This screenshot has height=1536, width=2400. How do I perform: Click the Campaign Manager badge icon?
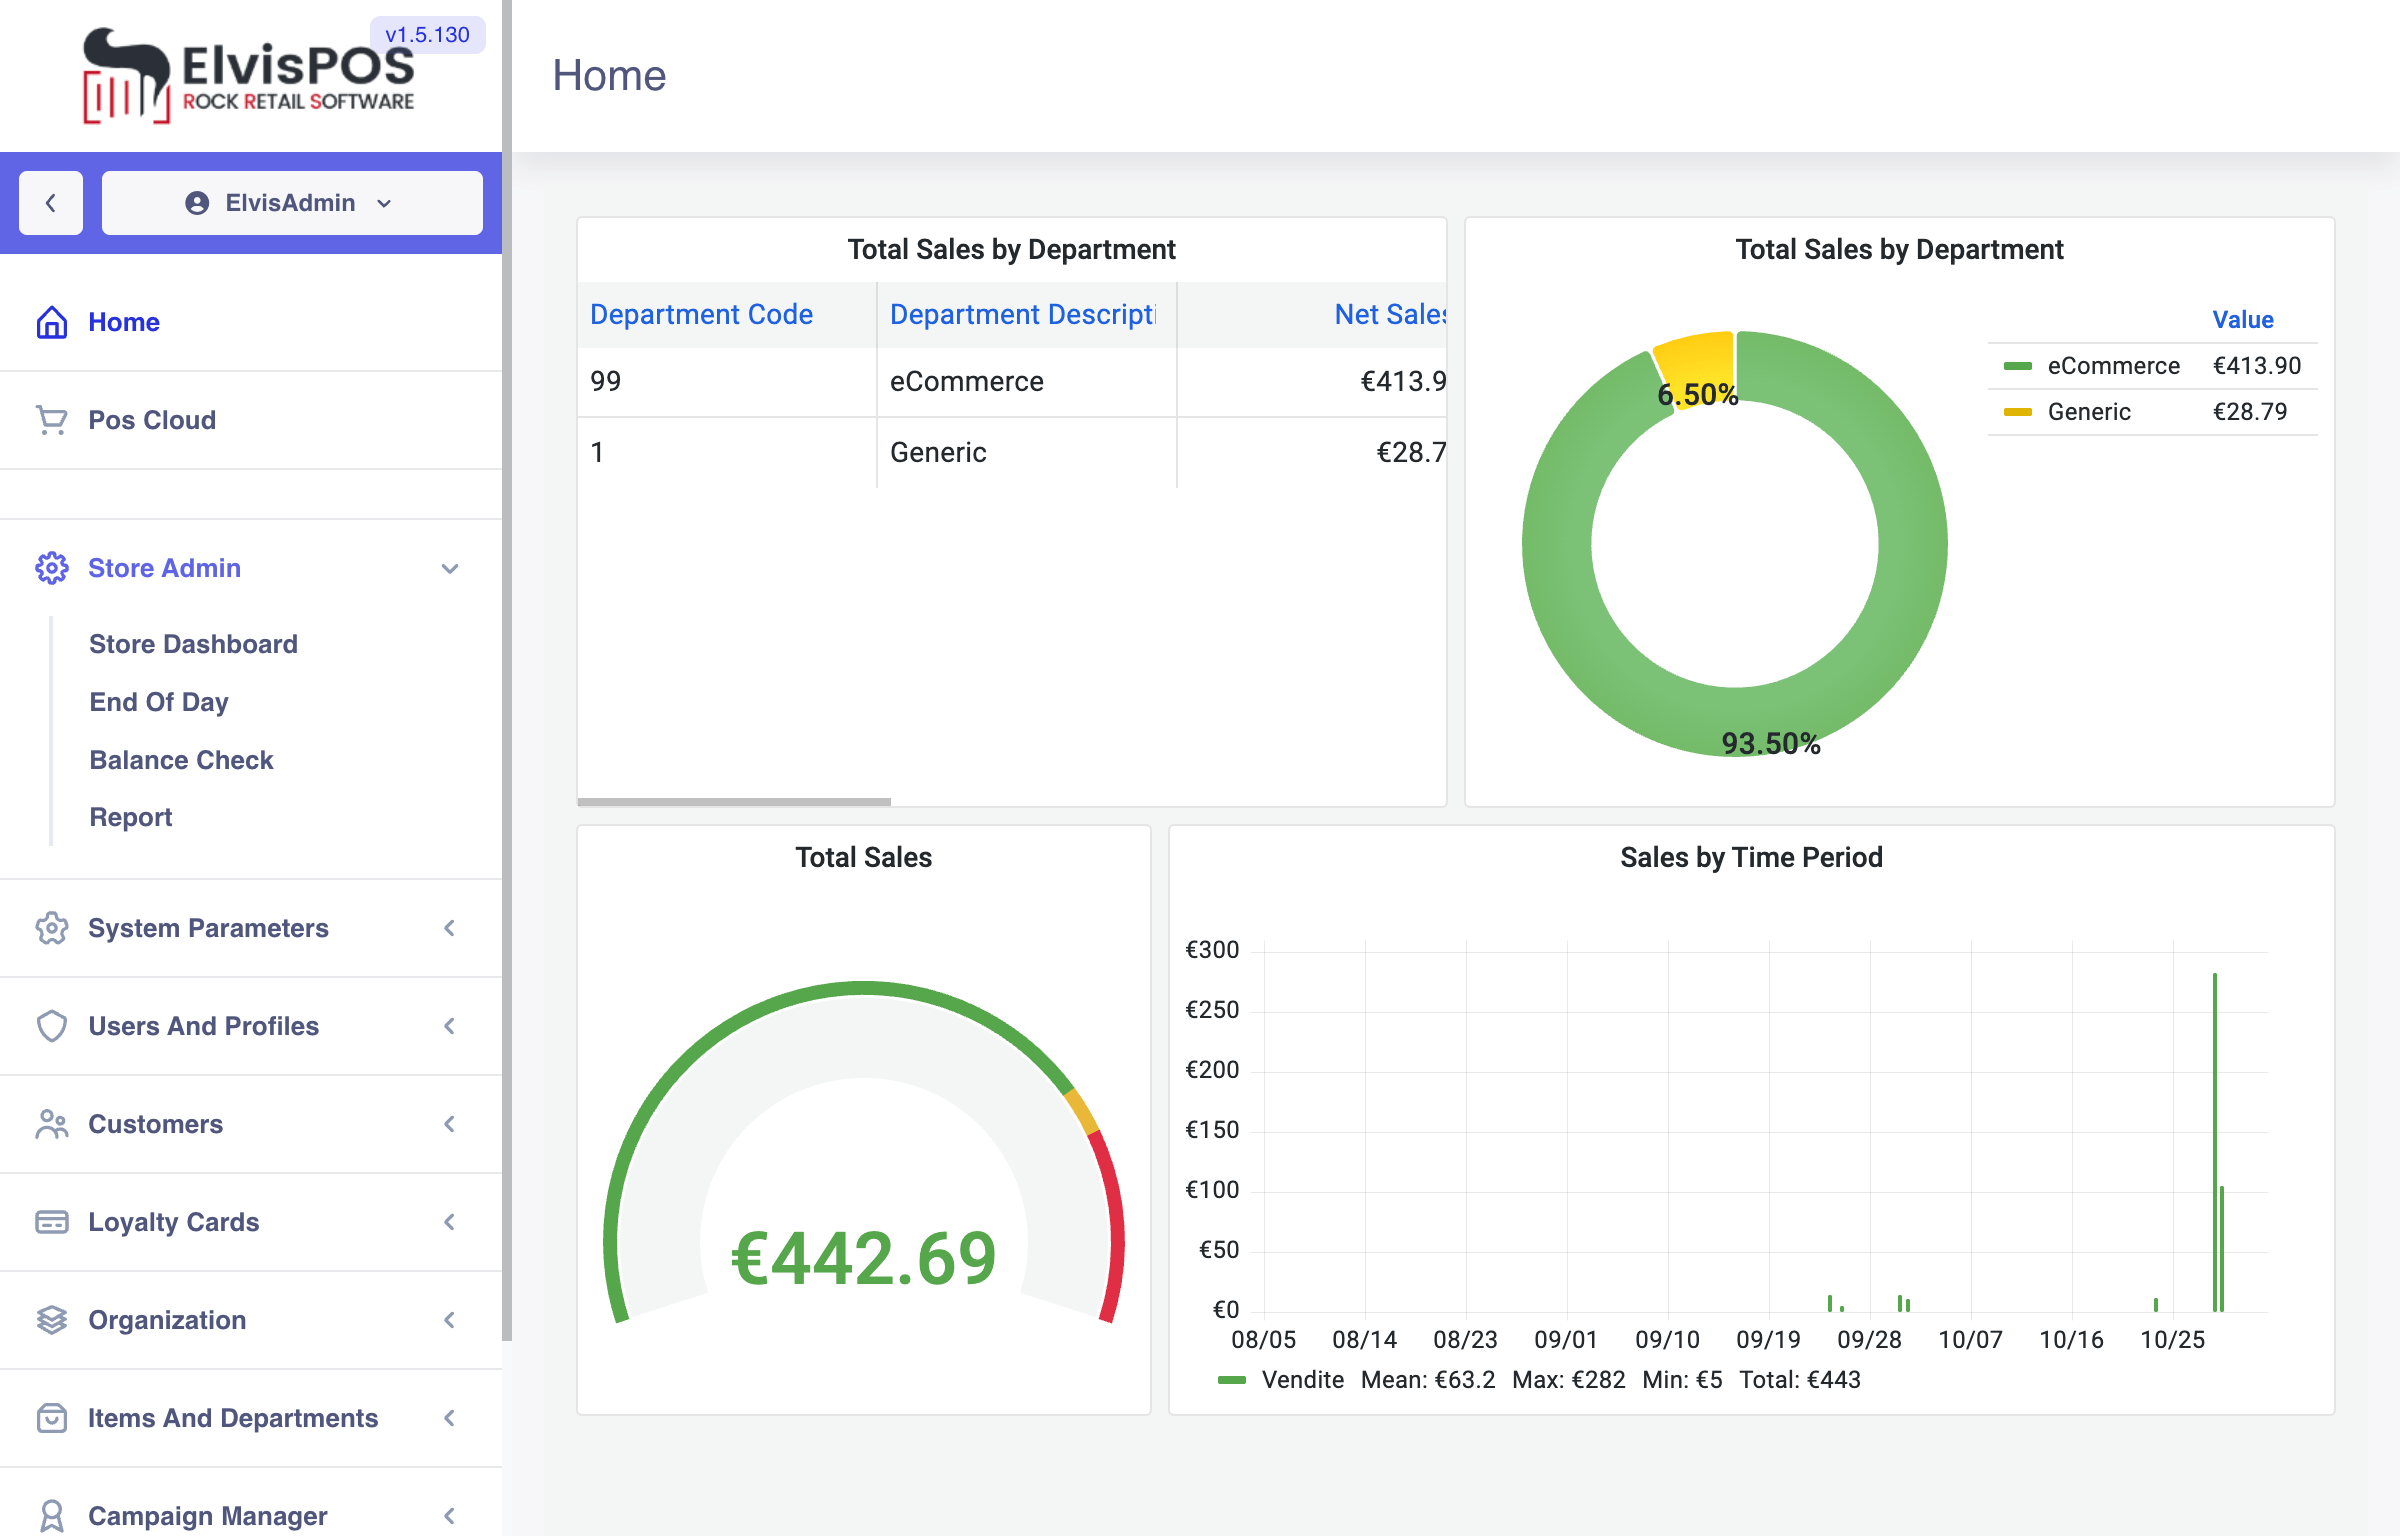(x=52, y=1516)
